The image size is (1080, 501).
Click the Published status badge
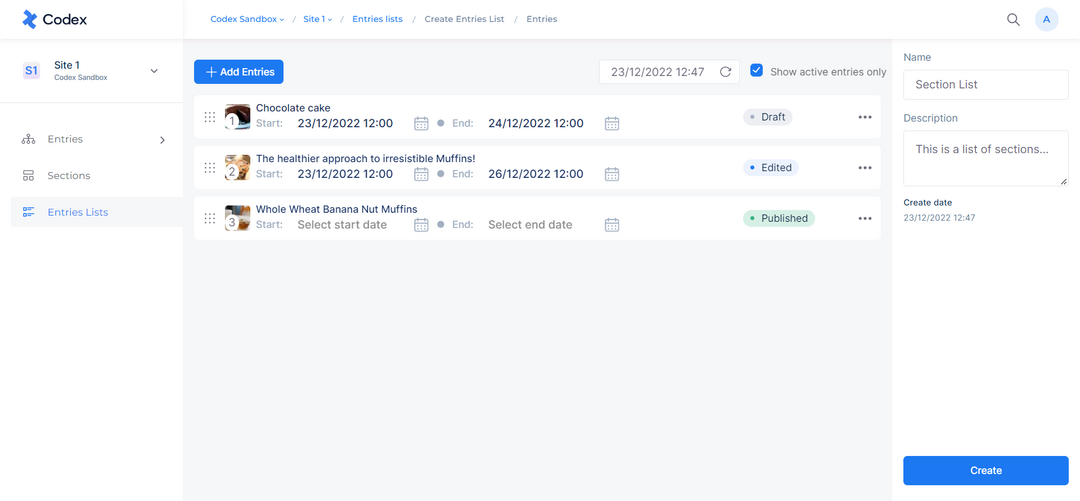click(779, 218)
